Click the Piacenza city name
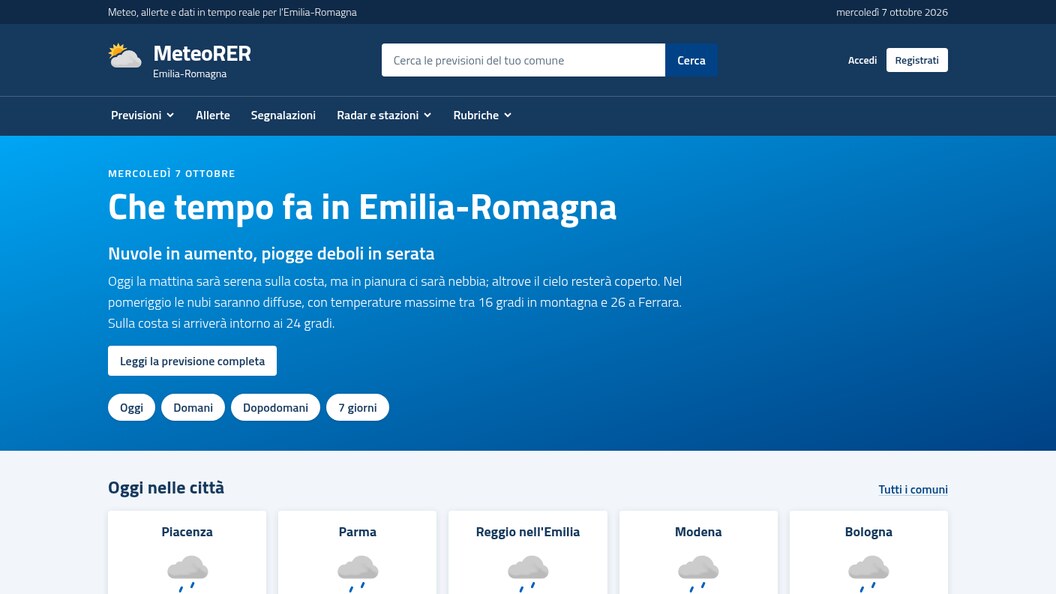 187,532
